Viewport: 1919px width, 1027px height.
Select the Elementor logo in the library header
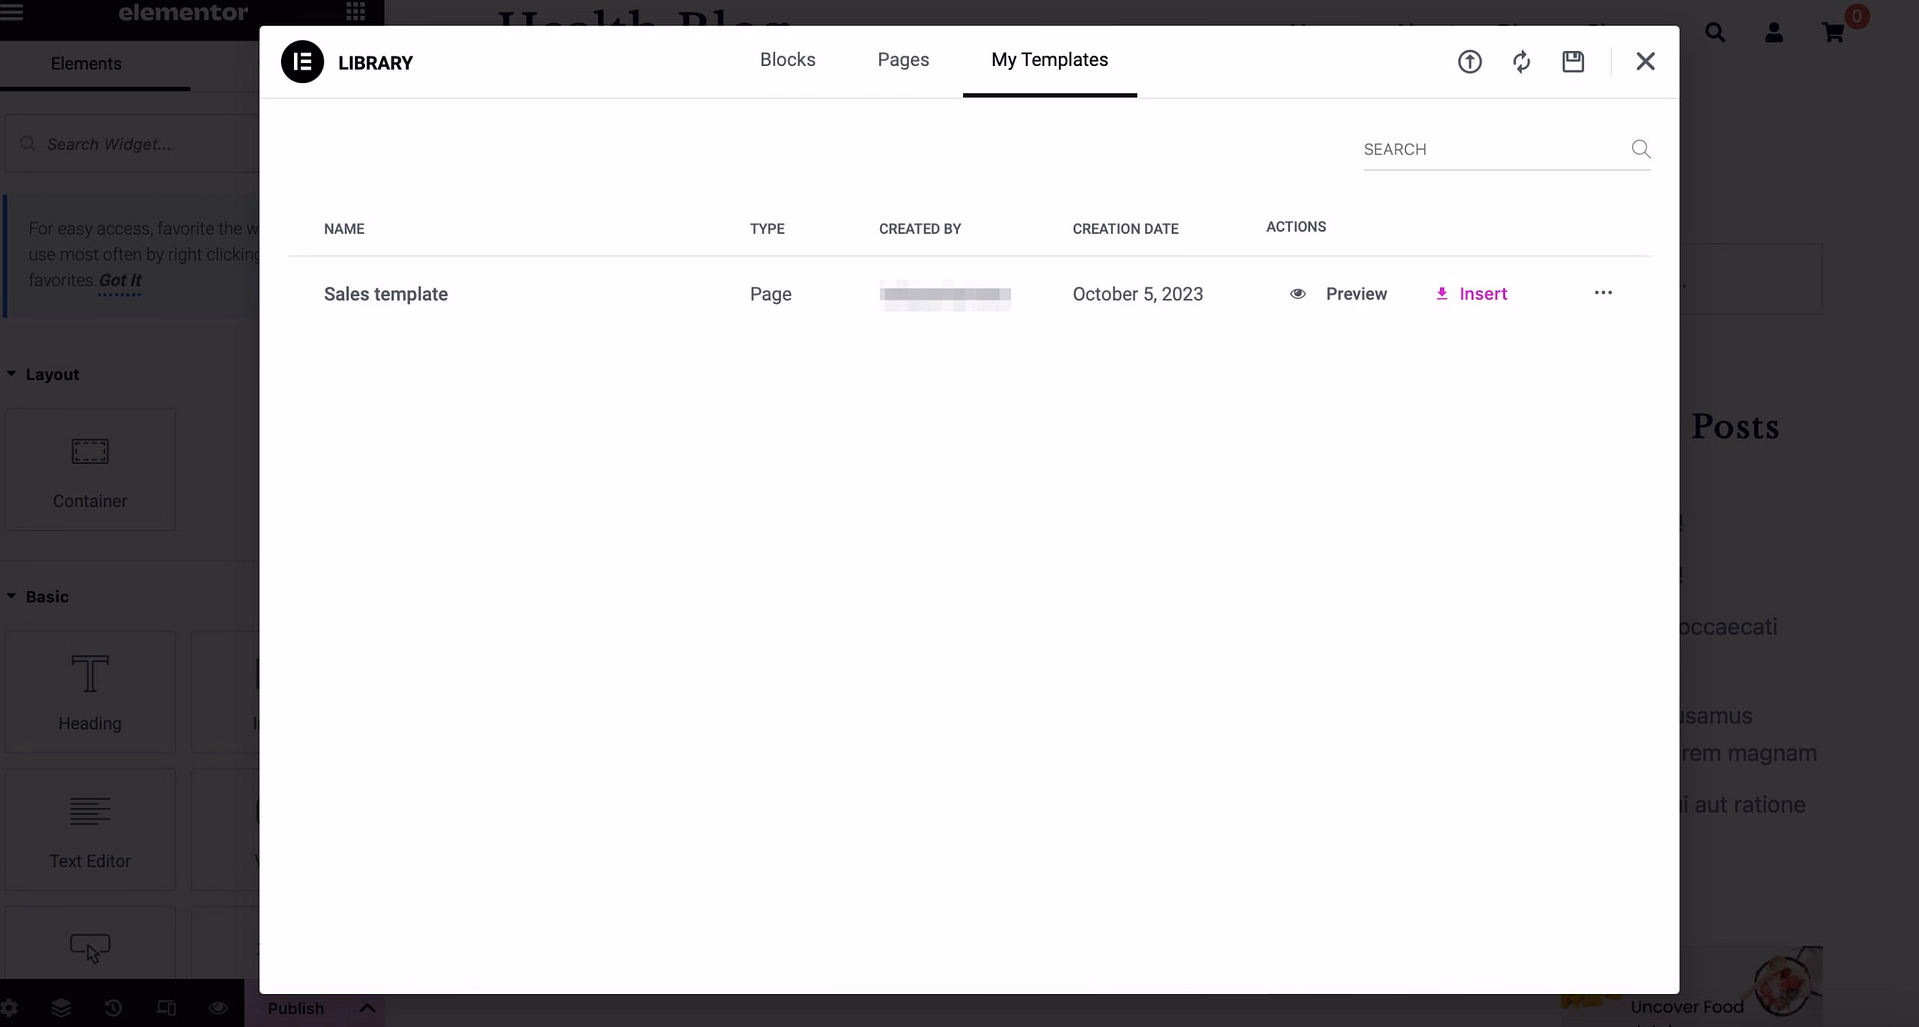point(301,61)
